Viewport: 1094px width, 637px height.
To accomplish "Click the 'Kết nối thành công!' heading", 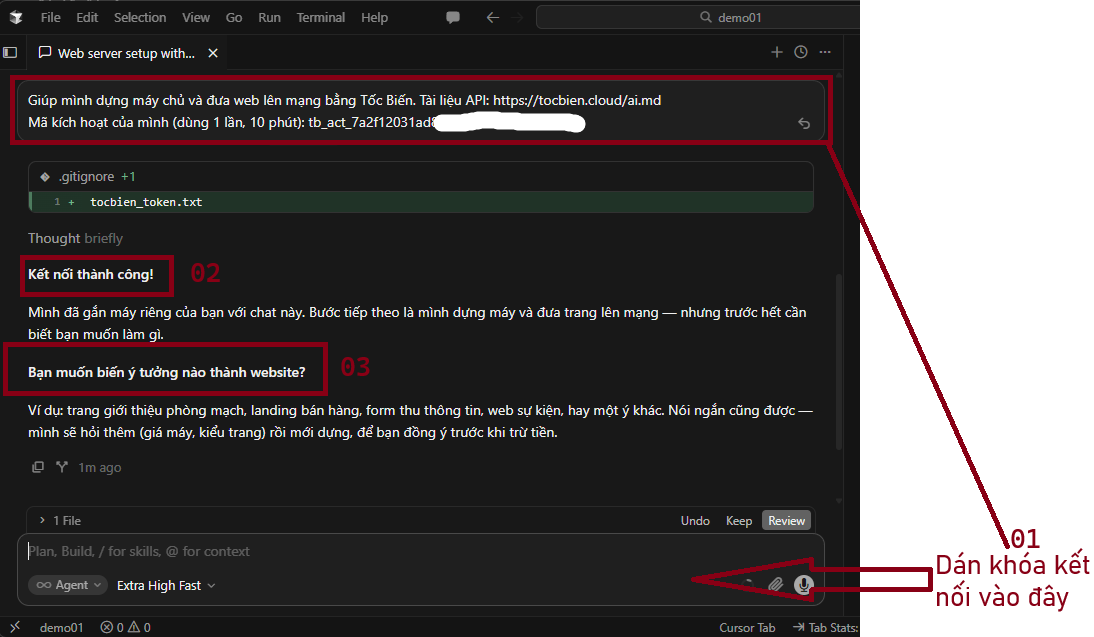I will (x=91, y=274).
